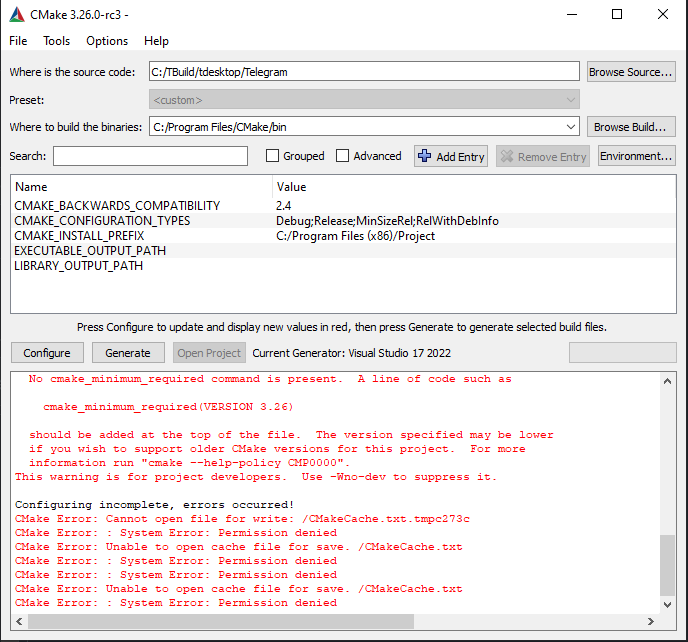Minimize the CMake window
The width and height of the screenshot is (688, 642).
[572, 14]
